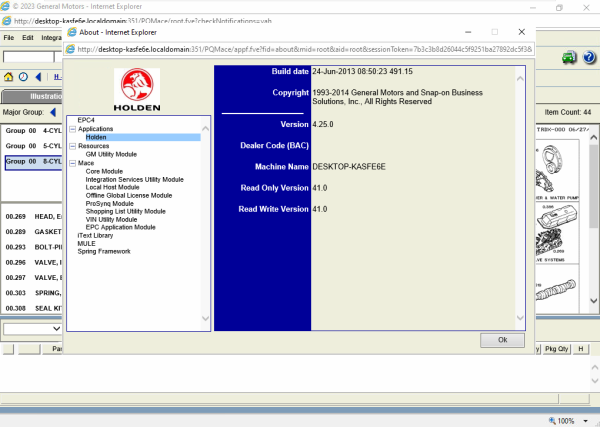Select 00.308 SEAL KIT row
Viewport: 600px width, 427px height.
point(33,308)
